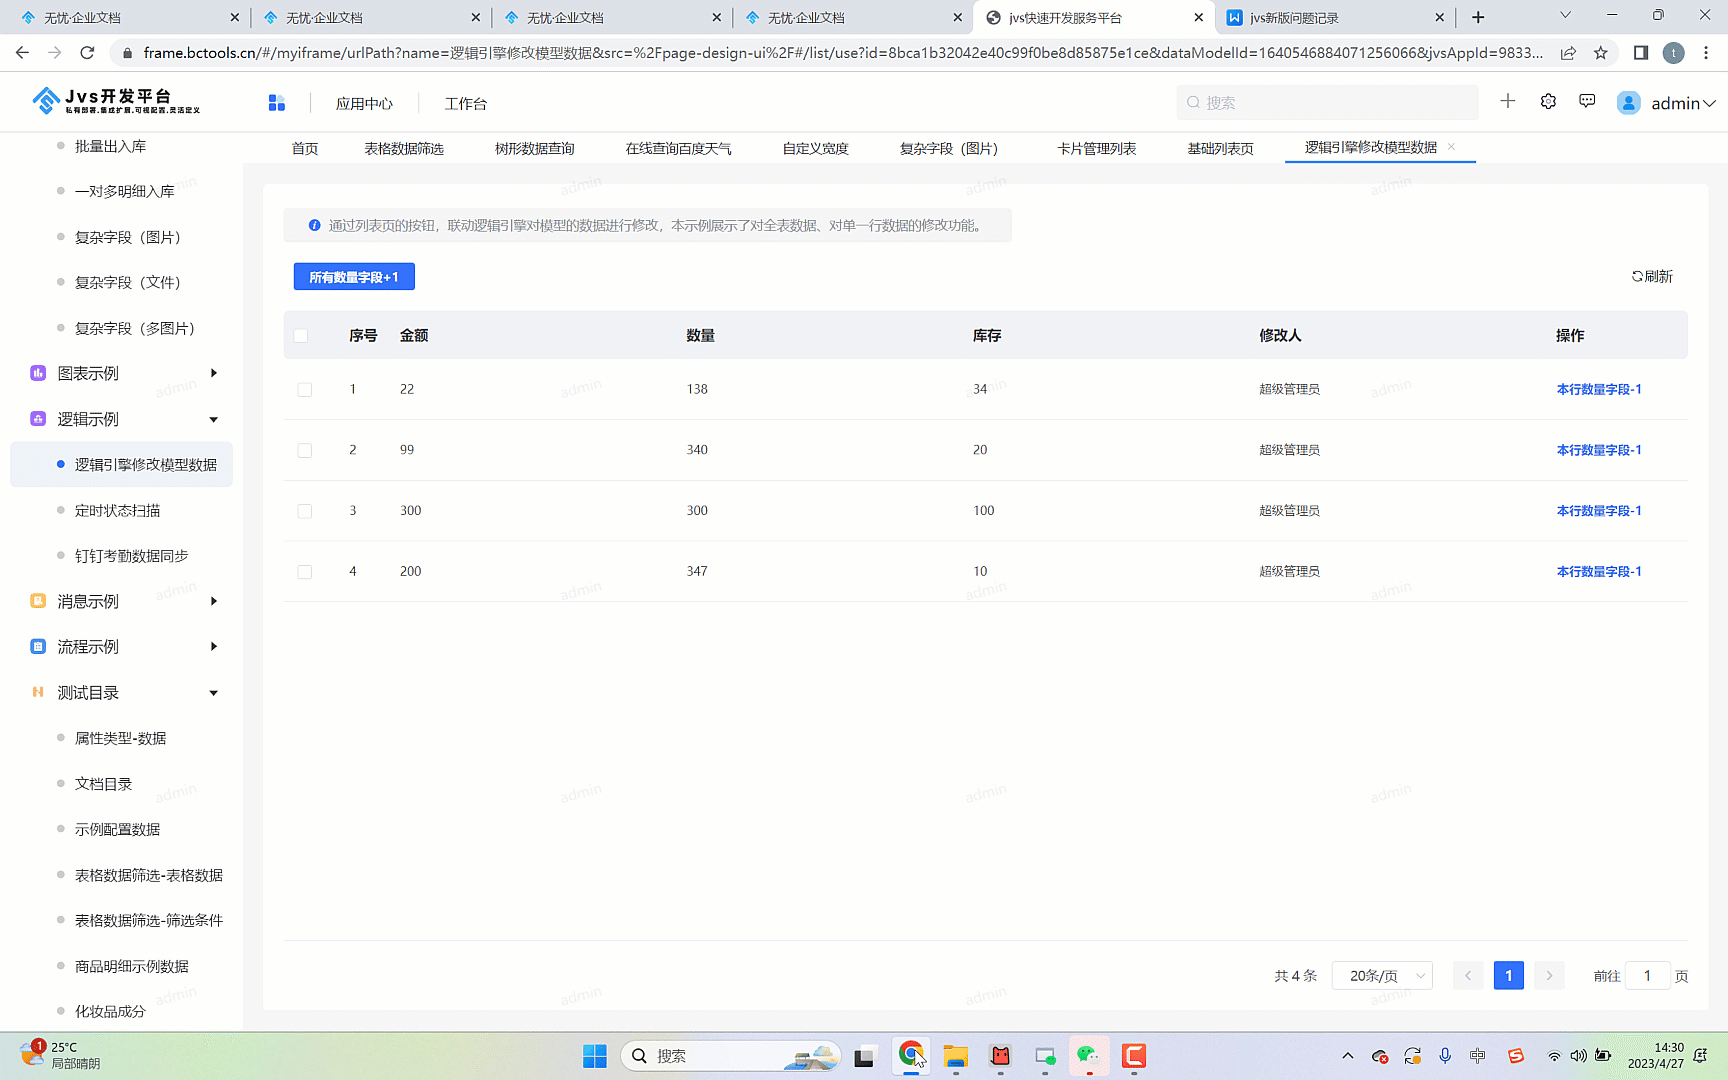This screenshot has width=1728, height=1080.
Task: Click the plus icon beside the search bar
Action: 1507,101
